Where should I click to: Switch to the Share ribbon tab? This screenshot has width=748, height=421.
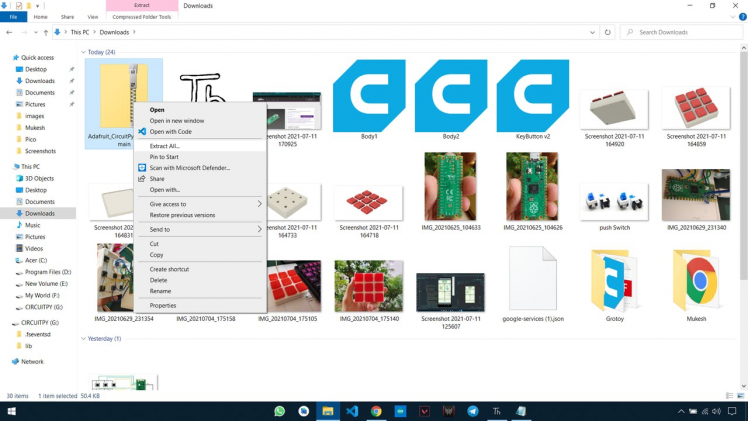point(67,17)
